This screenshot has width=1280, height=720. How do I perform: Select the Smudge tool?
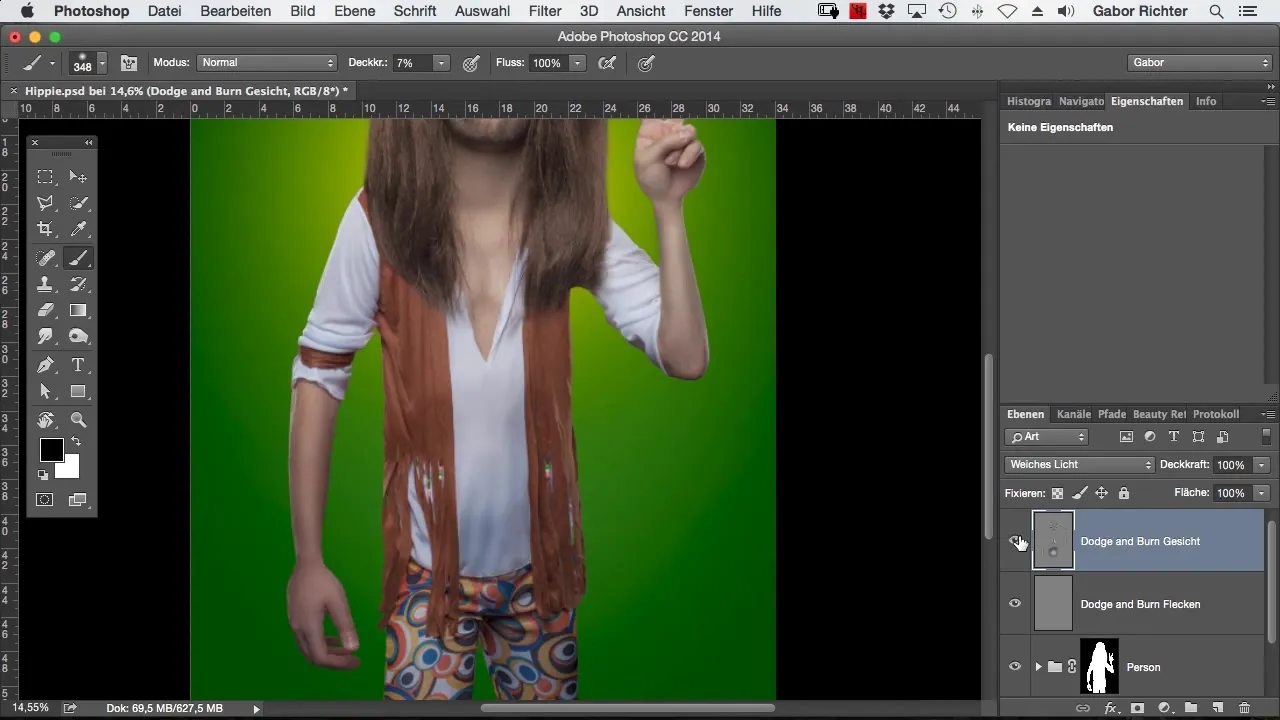(46, 337)
